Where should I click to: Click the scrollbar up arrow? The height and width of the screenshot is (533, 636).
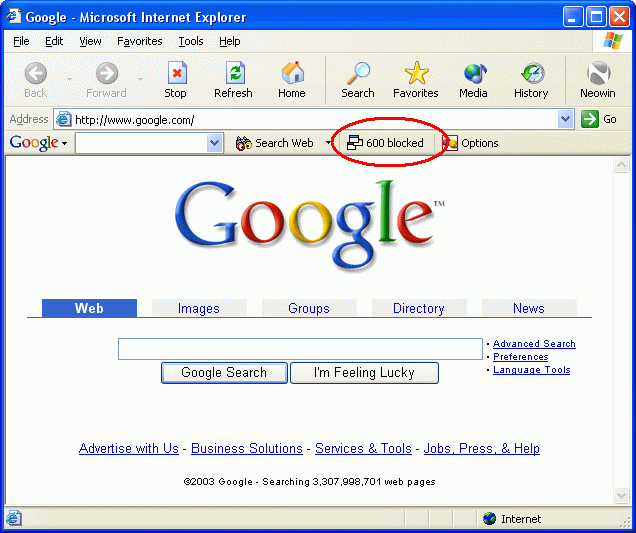(621, 164)
